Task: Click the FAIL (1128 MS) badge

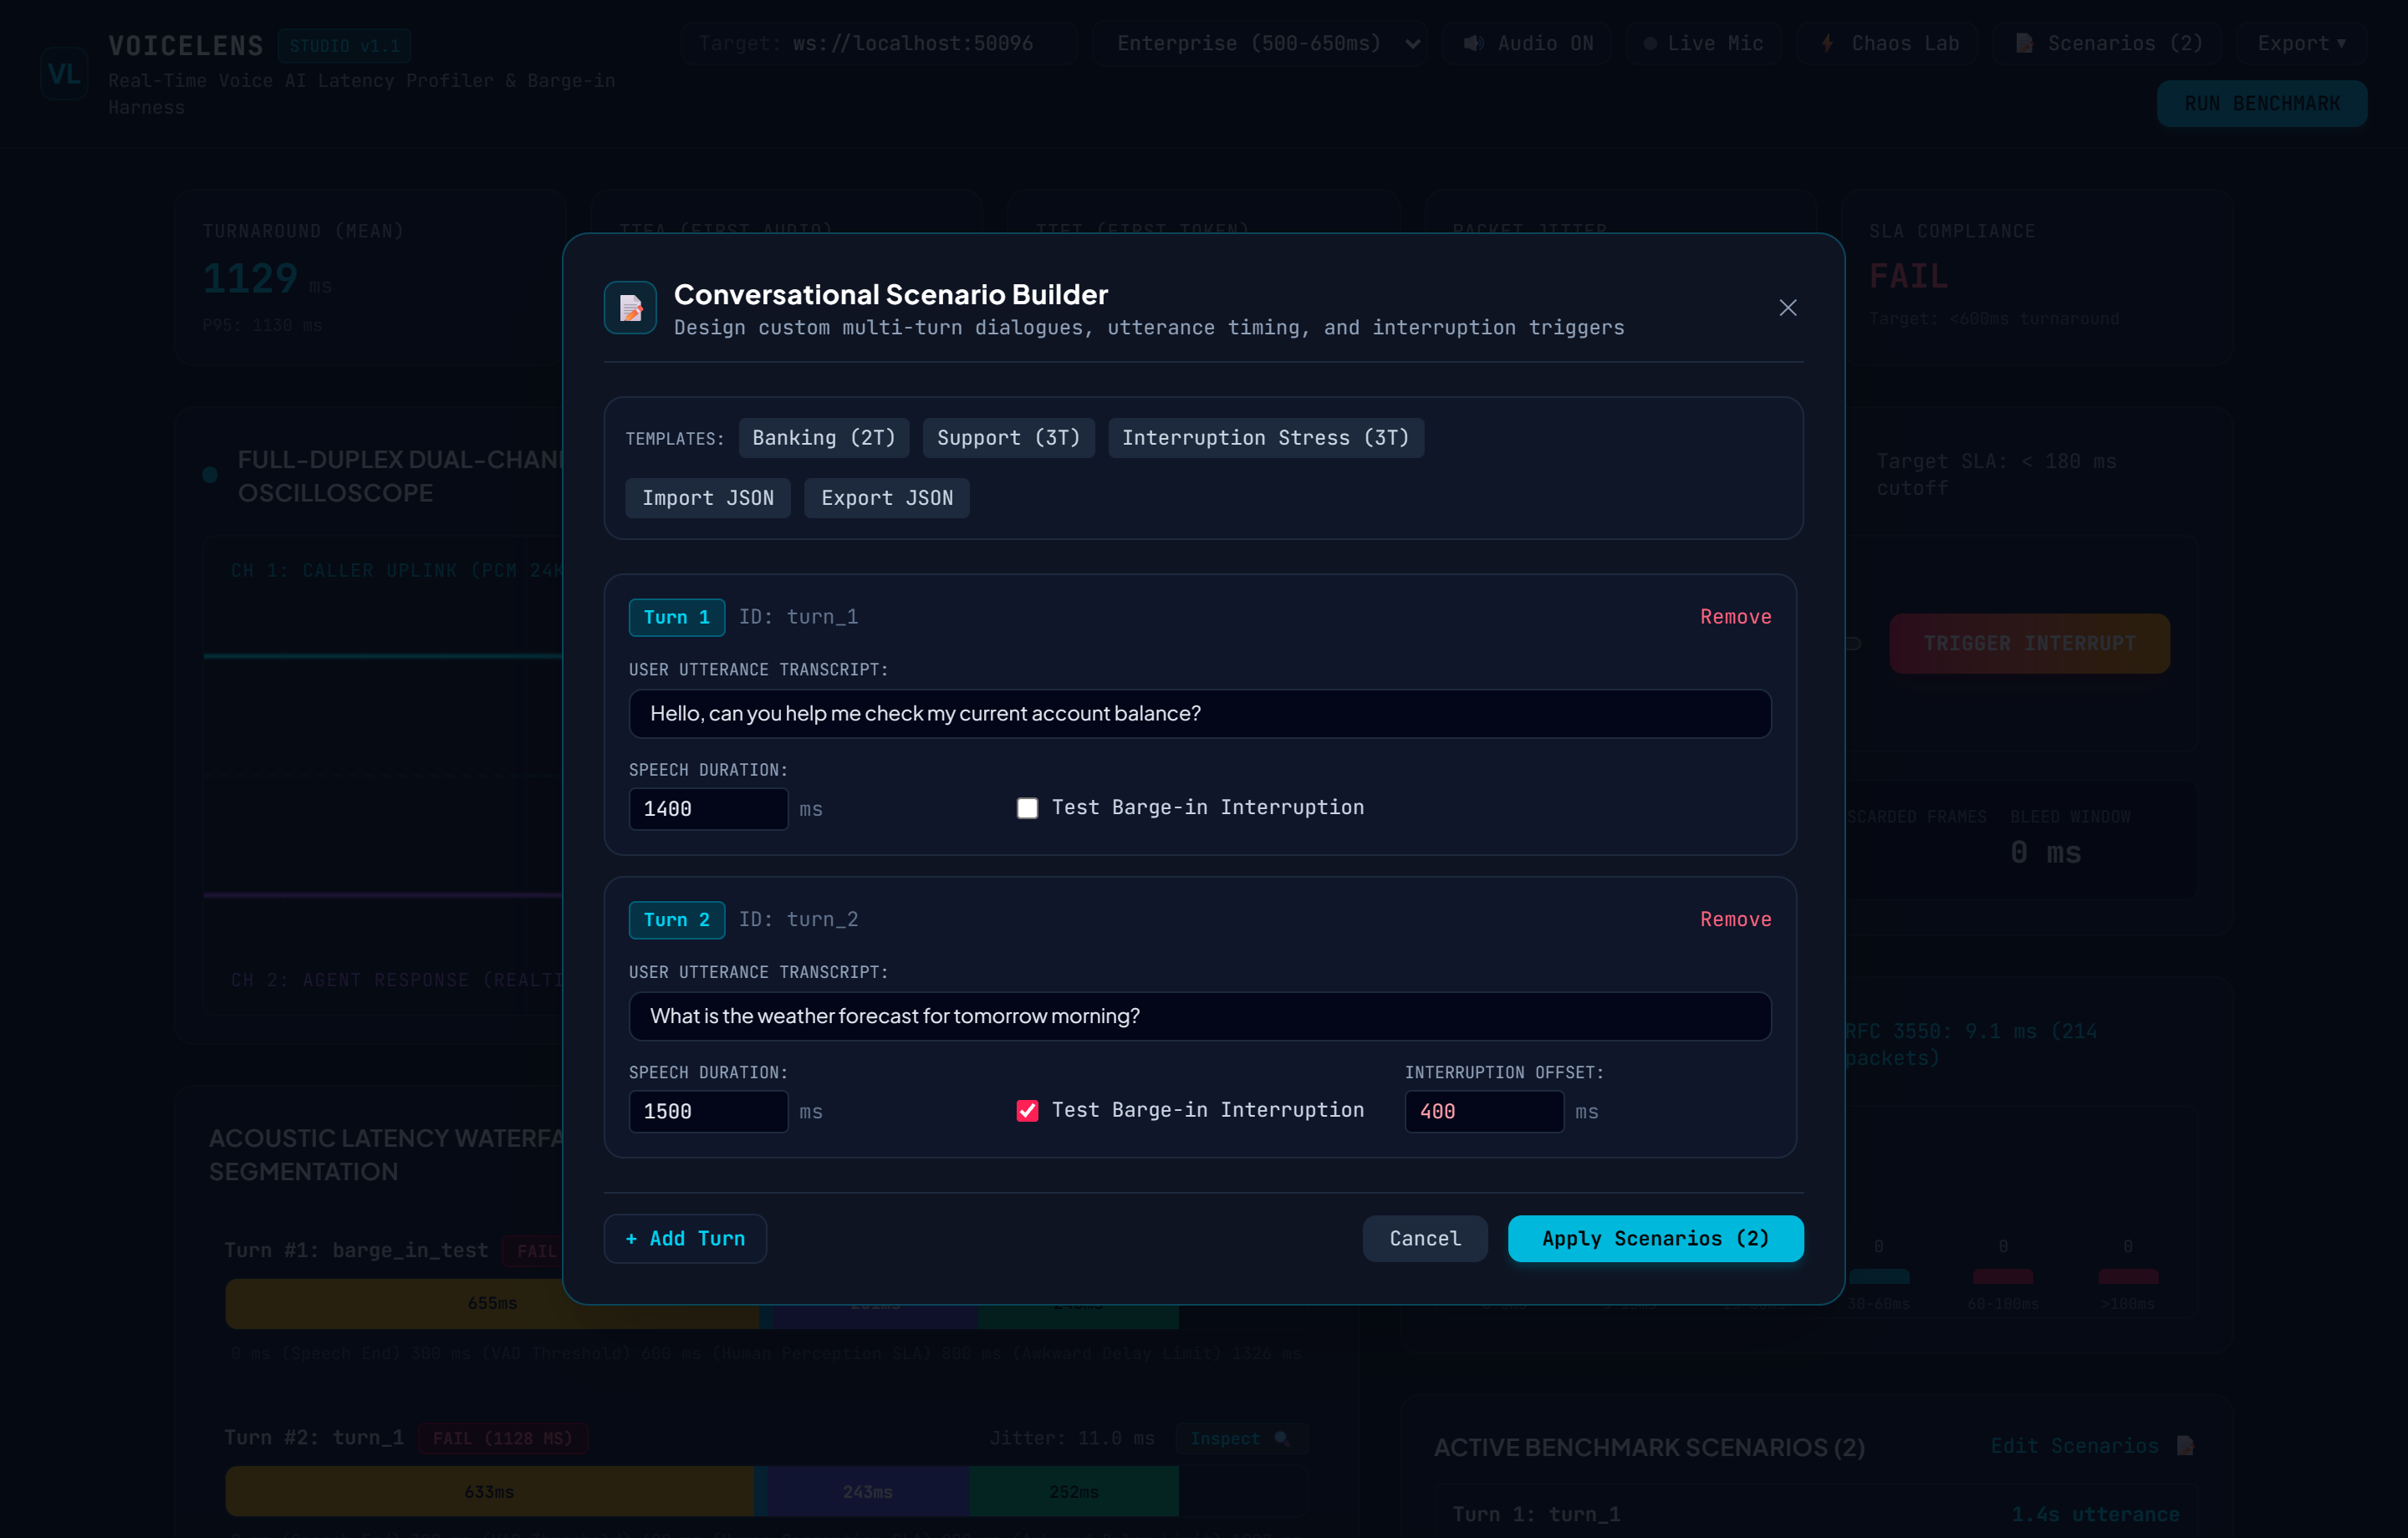Action: [x=502, y=1439]
